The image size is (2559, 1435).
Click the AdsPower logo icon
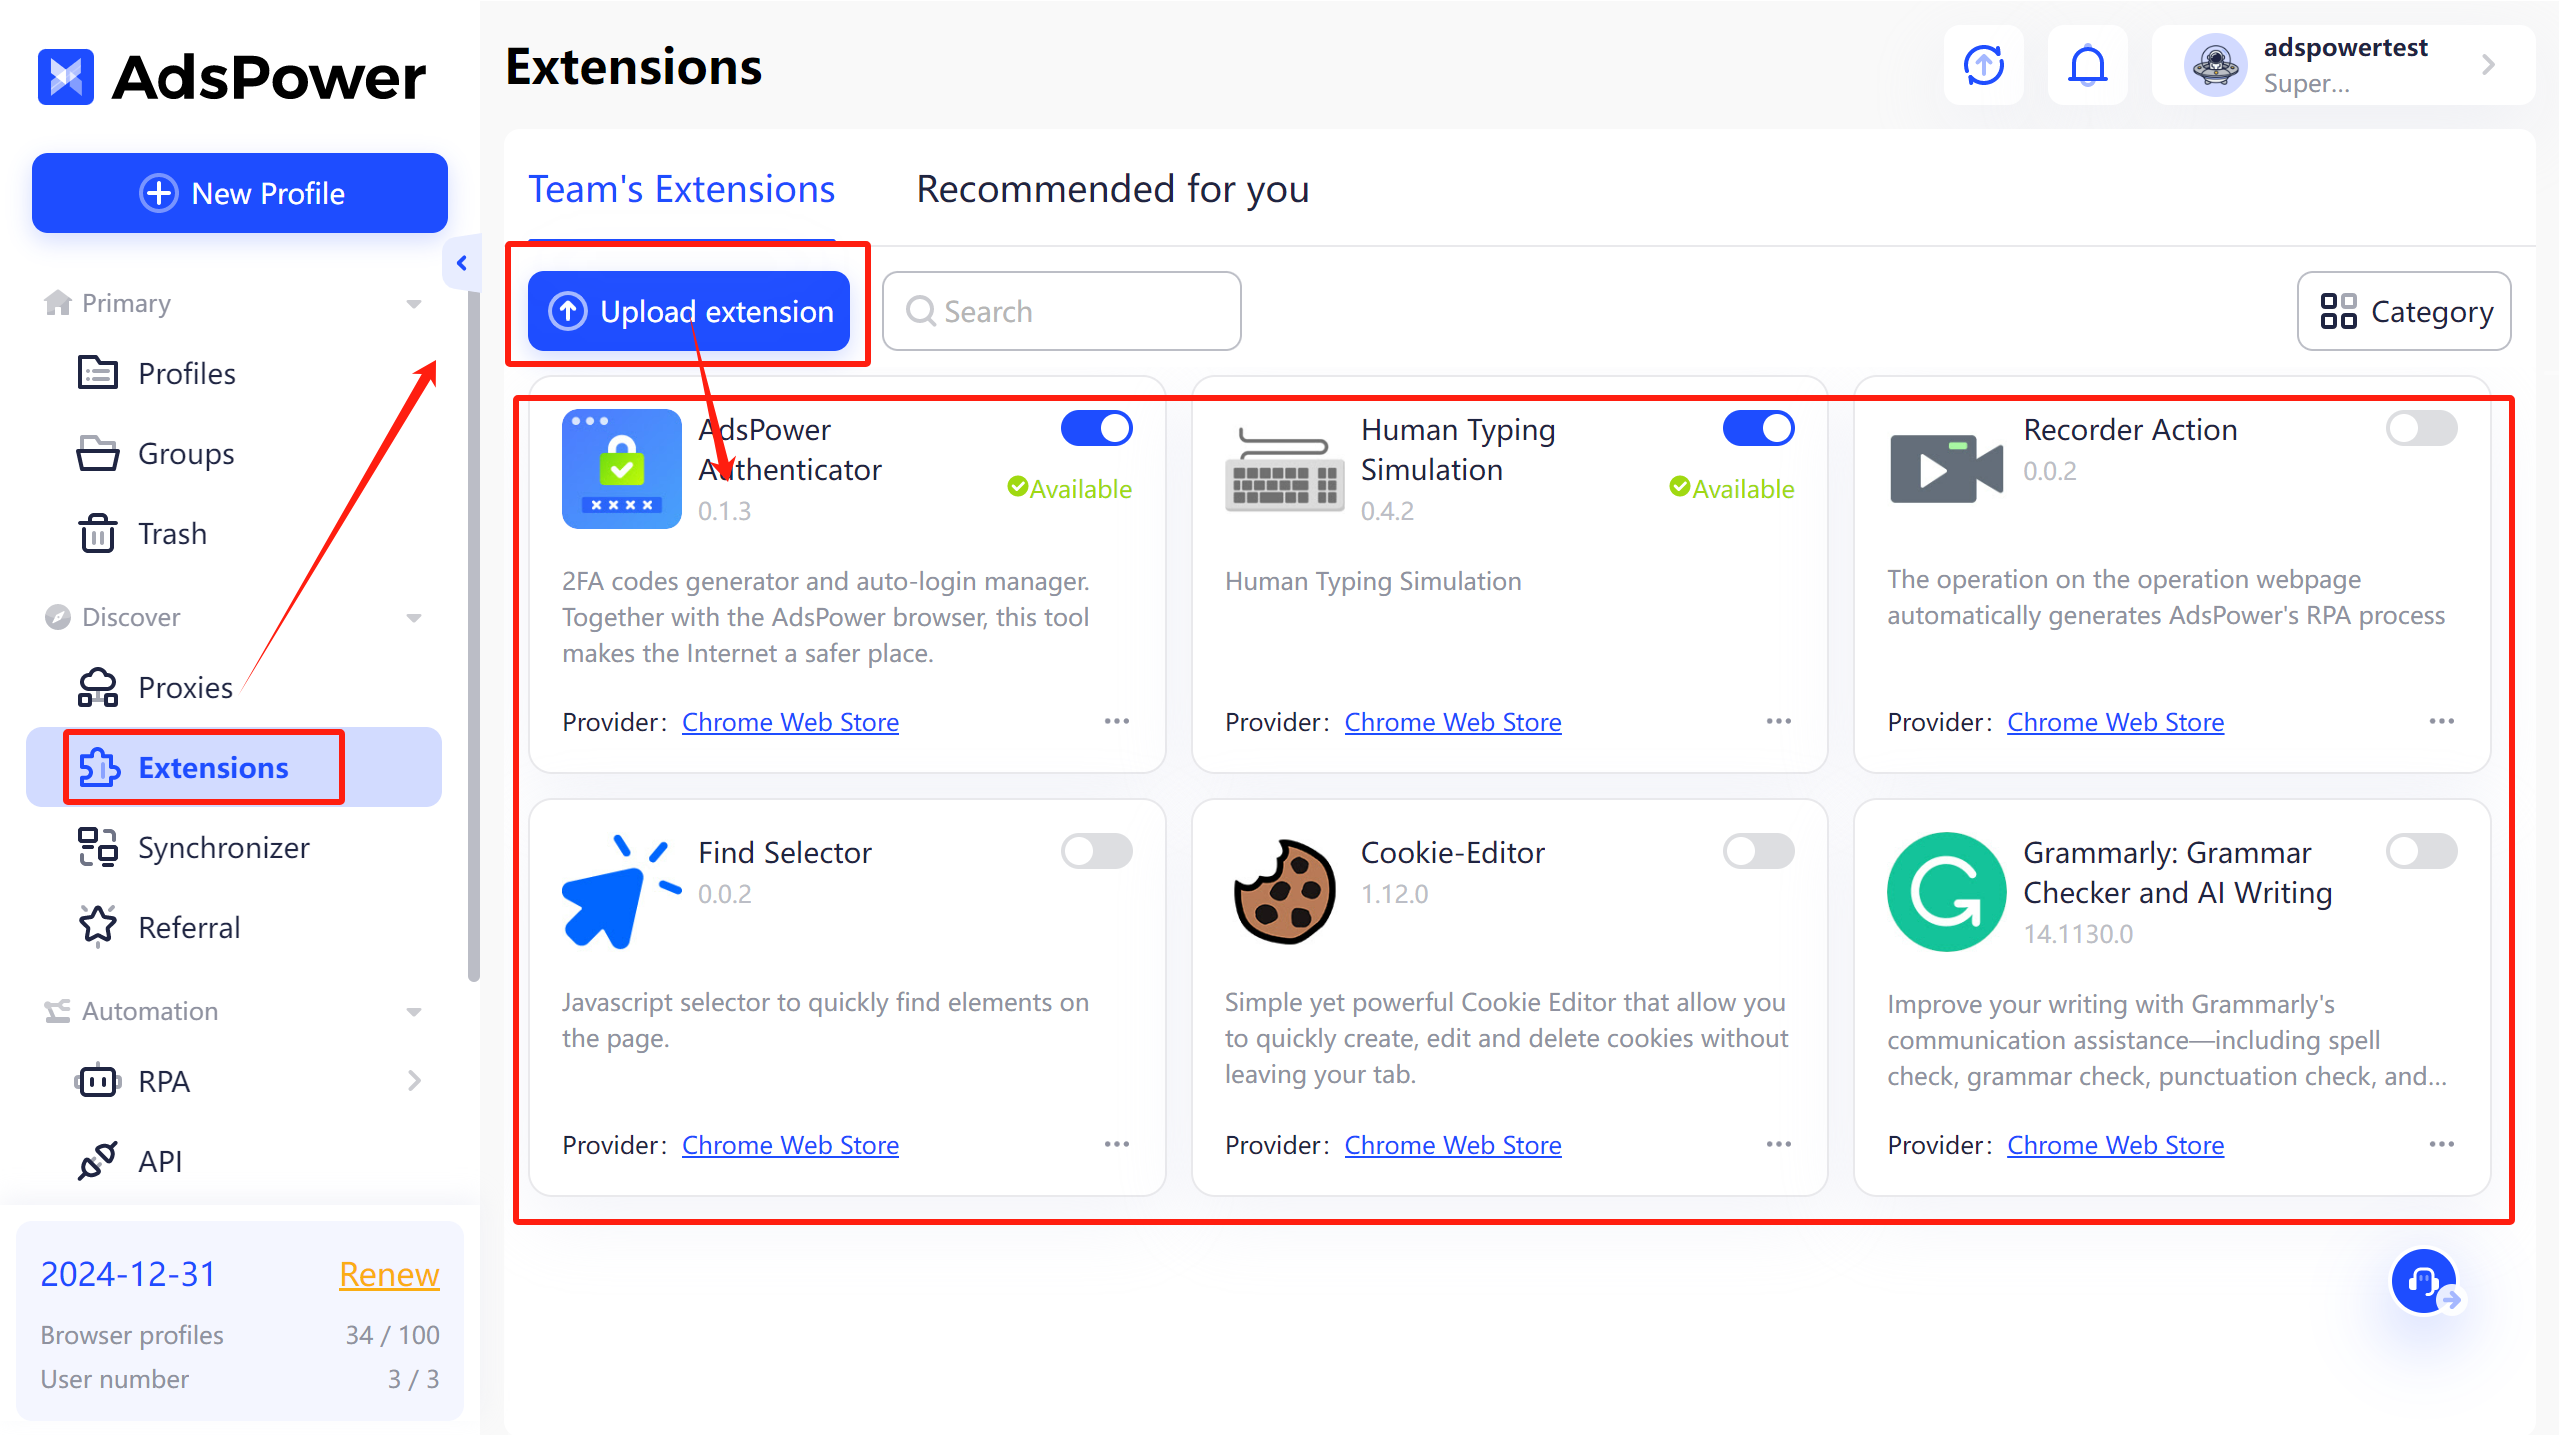66,77
